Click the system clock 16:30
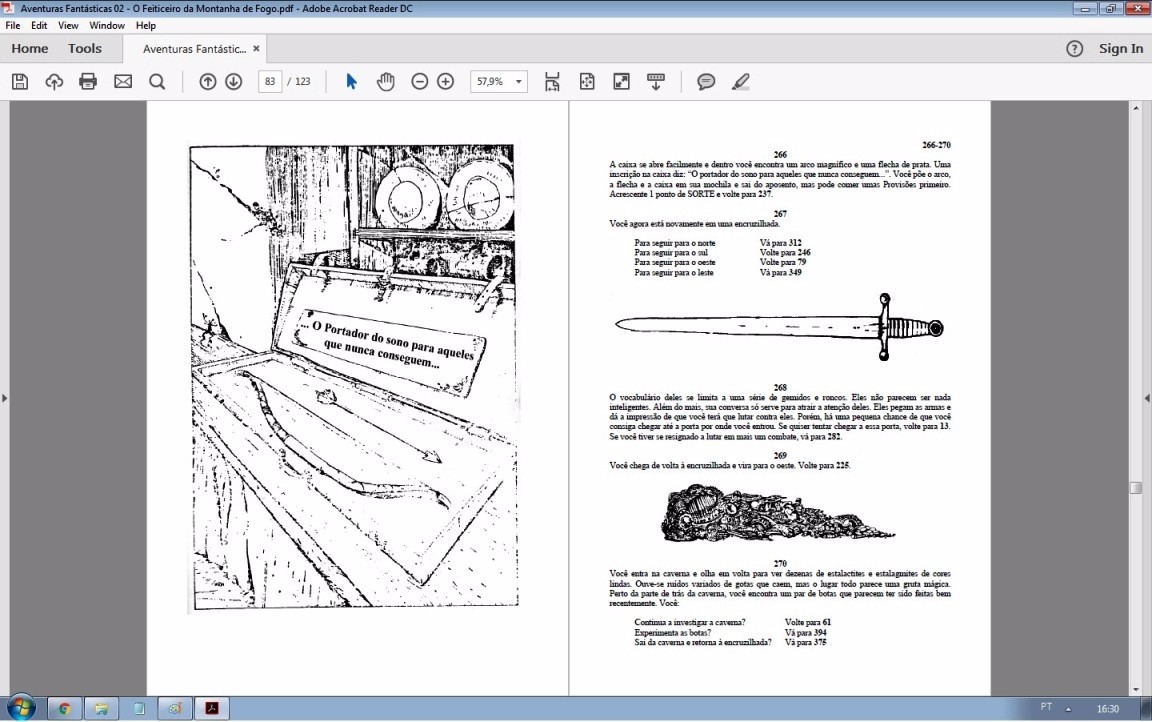 1107,709
